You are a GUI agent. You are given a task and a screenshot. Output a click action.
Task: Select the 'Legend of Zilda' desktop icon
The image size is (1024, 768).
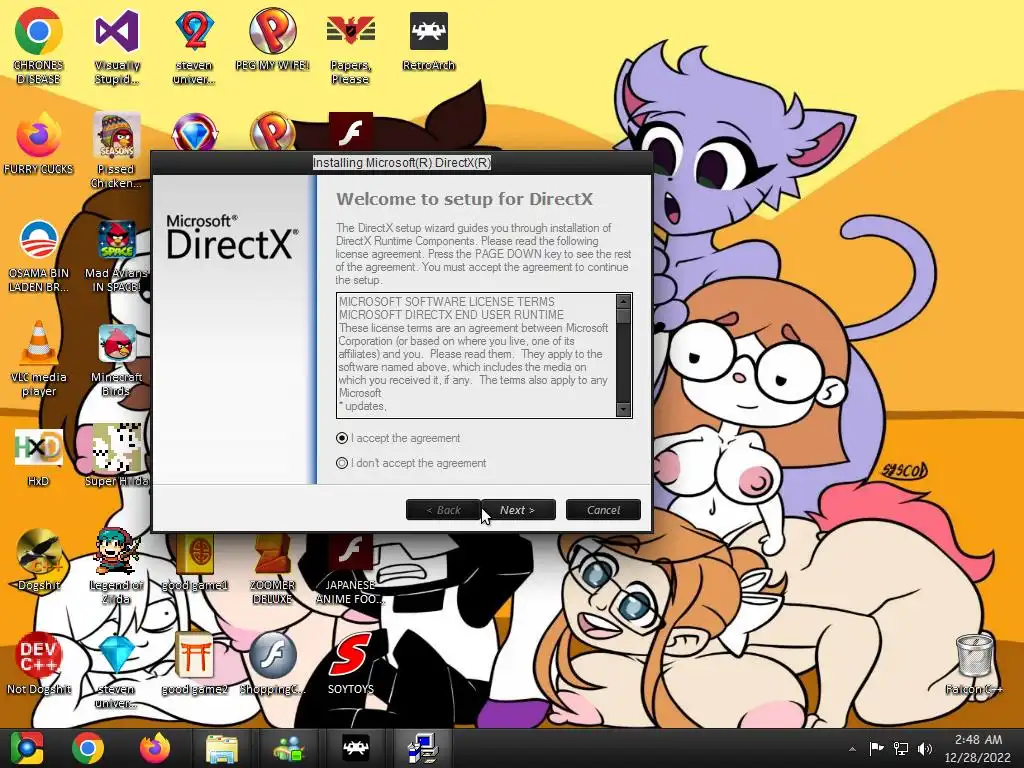coord(117,566)
